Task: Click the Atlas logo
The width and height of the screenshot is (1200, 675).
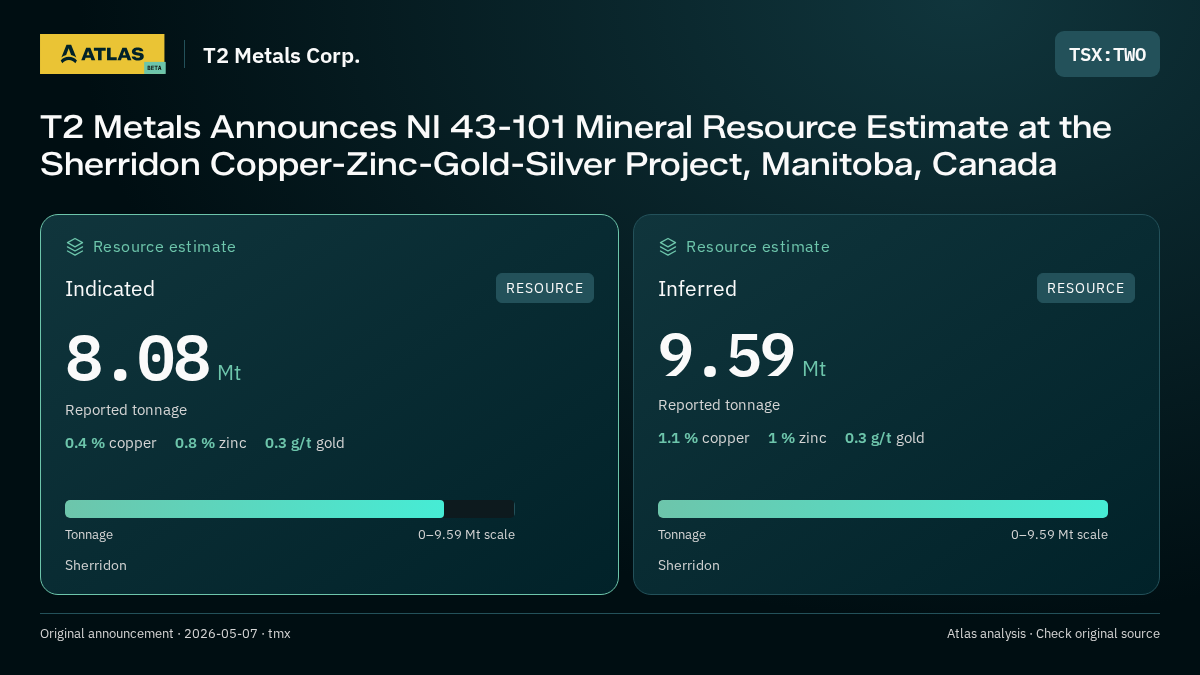Action: point(102,54)
